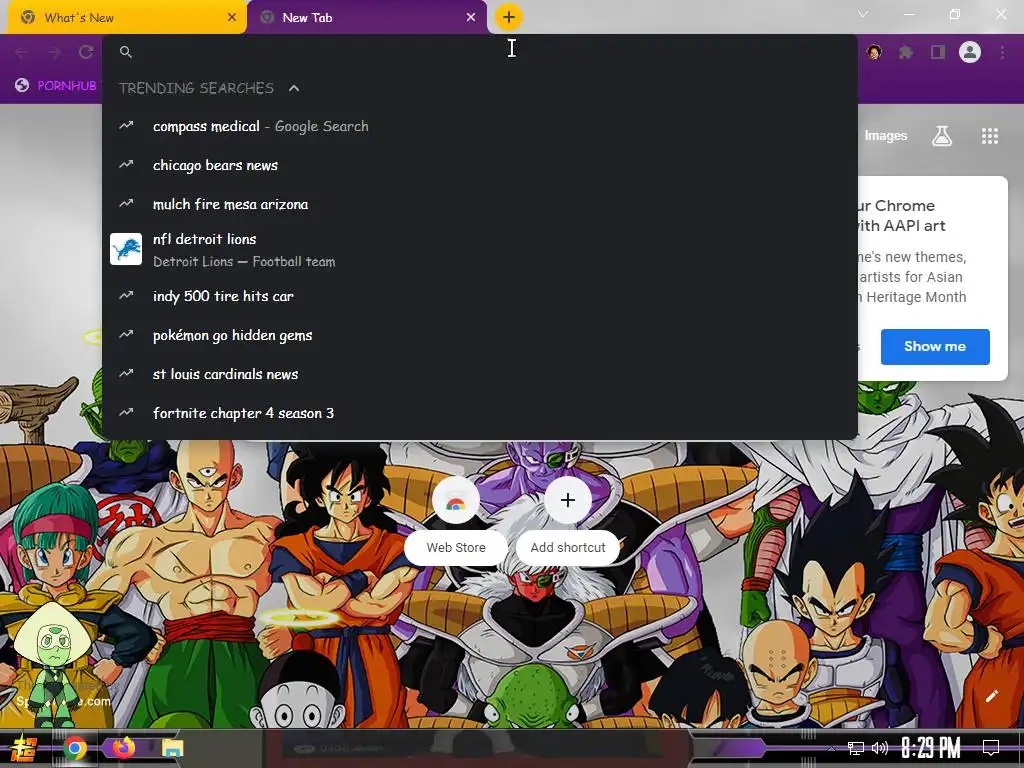Image resolution: width=1024 pixels, height=768 pixels.
Task: Open a new tab with plus button
Action: tap(509, 17)
